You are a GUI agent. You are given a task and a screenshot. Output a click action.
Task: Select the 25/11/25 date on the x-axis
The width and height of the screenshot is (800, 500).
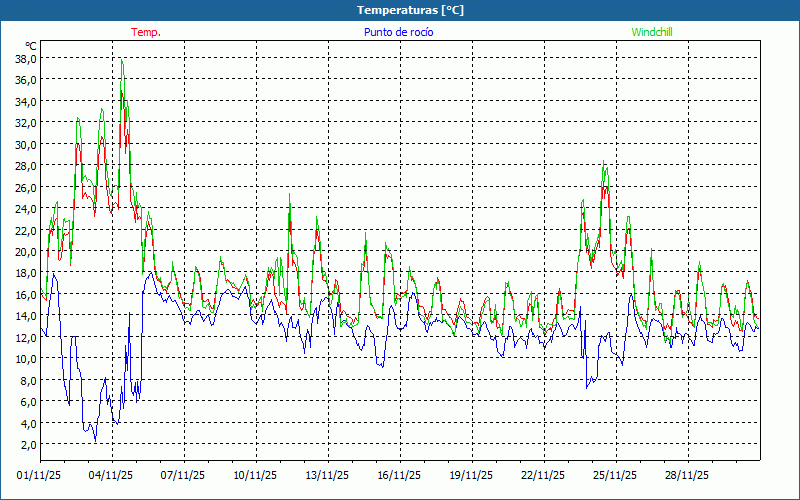pyautogui.click(x=616, y=475)
